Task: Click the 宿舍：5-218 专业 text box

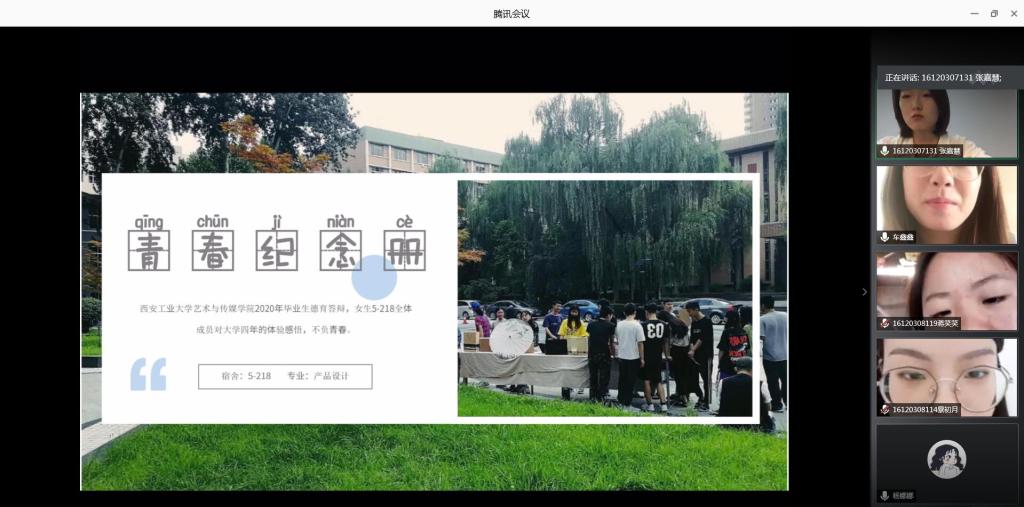Action: pos(285,376)
